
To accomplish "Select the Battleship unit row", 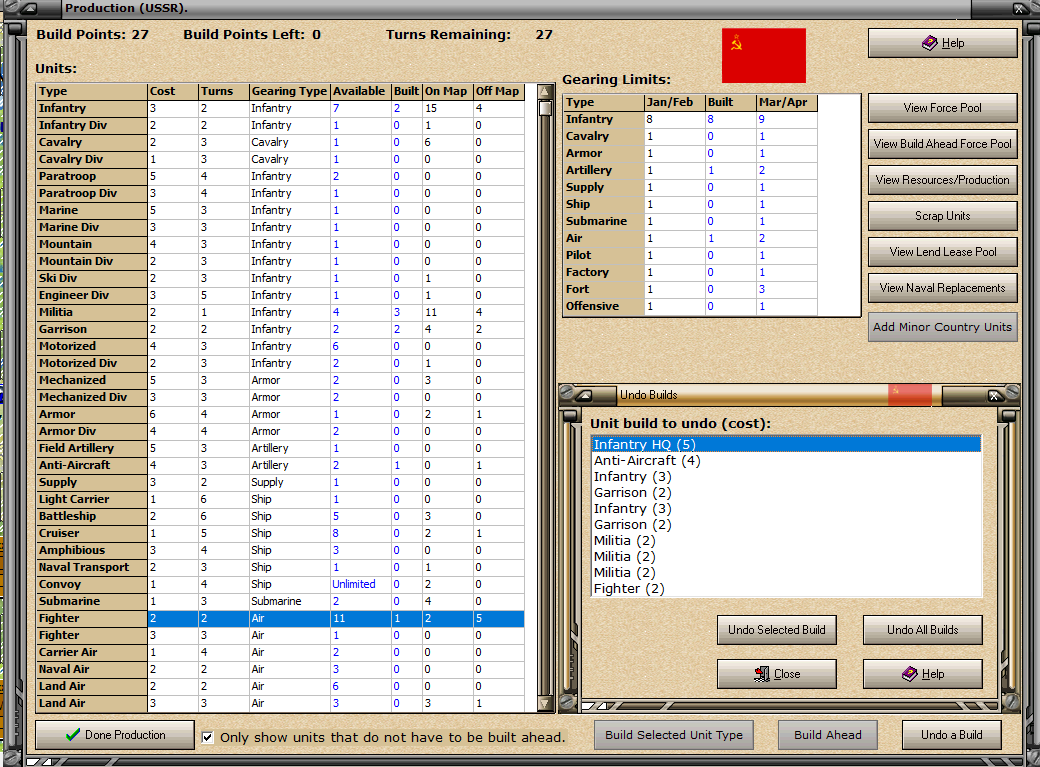I will (x=280, y=516).
